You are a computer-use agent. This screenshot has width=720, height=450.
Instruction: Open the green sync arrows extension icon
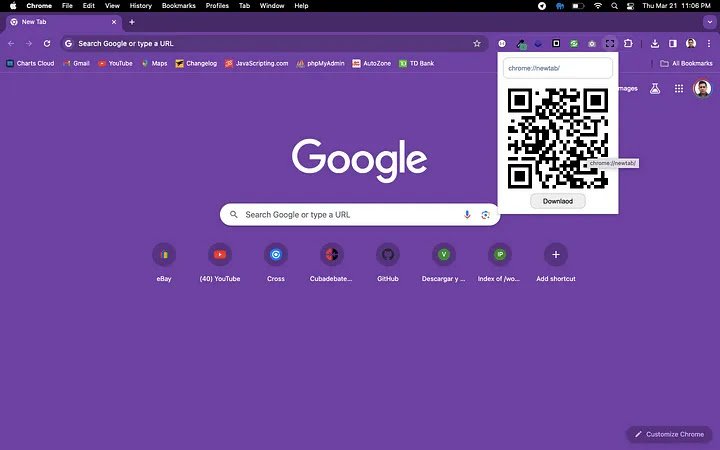click(x=574, y=44)
